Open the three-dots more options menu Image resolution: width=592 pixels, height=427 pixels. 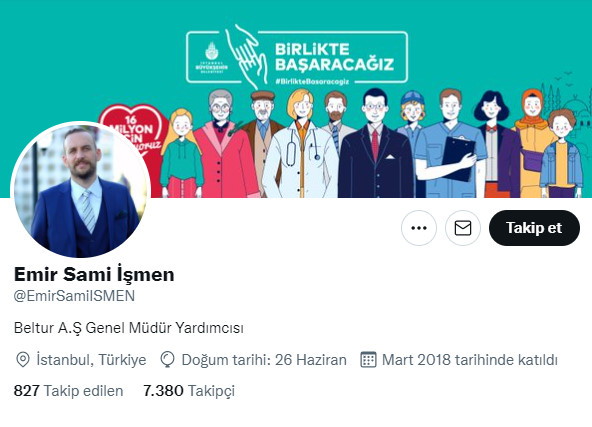pyautogui.click(x=419, y=228)
